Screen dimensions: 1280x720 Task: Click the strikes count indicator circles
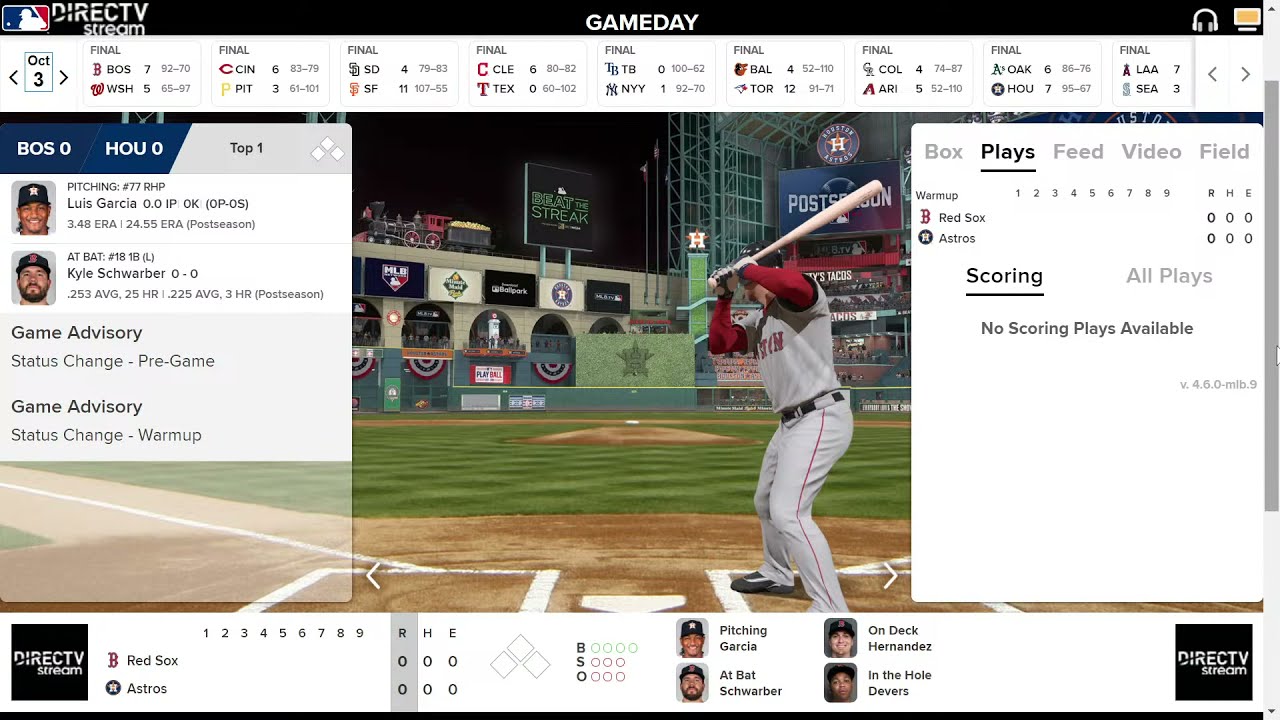pos(608,662)
